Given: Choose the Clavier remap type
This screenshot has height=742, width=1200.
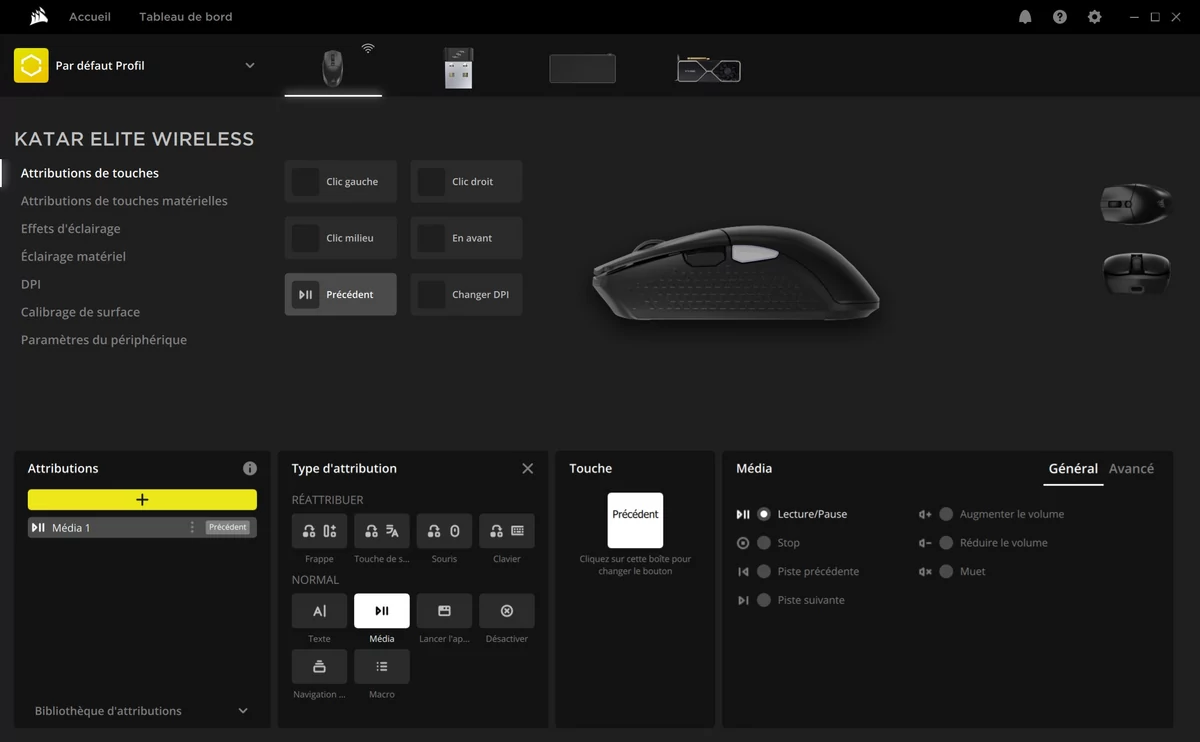Looking at the screenshot, I should pyautogui.click(x=507, y=531).
